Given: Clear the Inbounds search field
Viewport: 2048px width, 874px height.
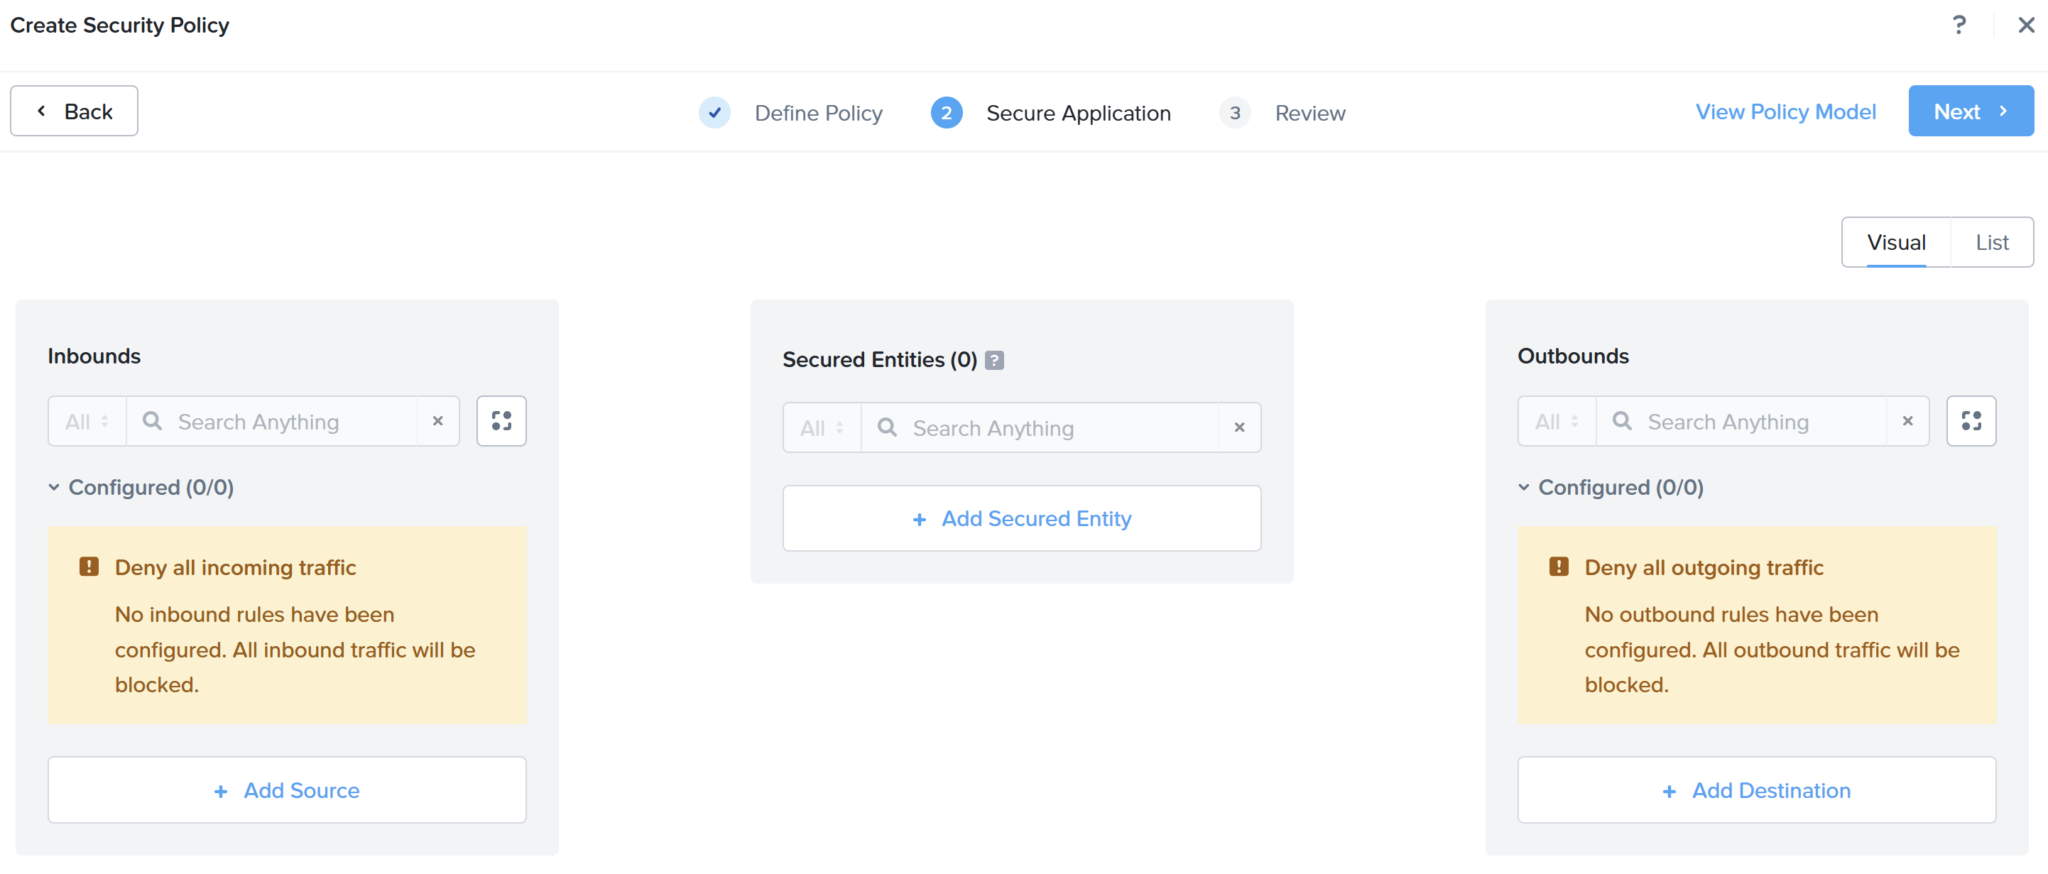Looking at the screenshot, I should [437, 421].
